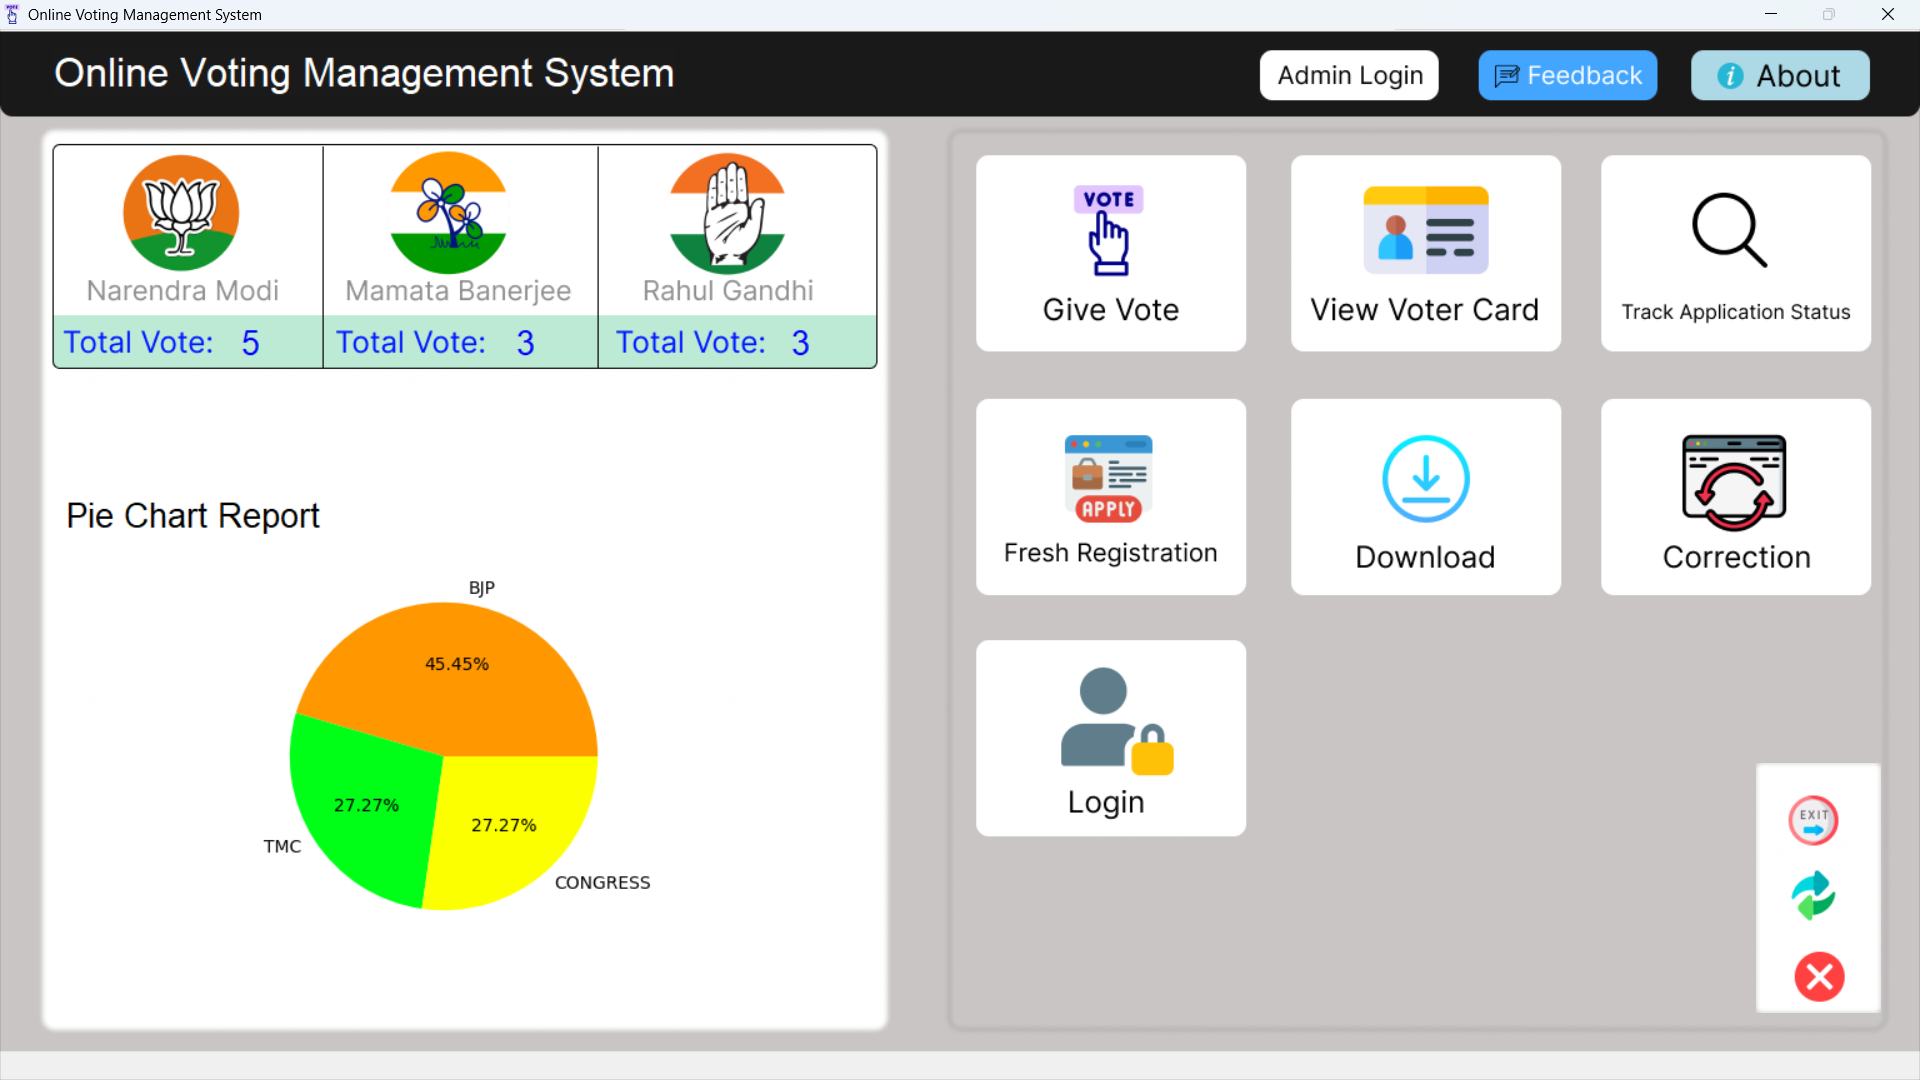The width and height of the screenshot is (1920, 1080).
Task: Select the Download arrow icon
Action: pos(1425,478)
